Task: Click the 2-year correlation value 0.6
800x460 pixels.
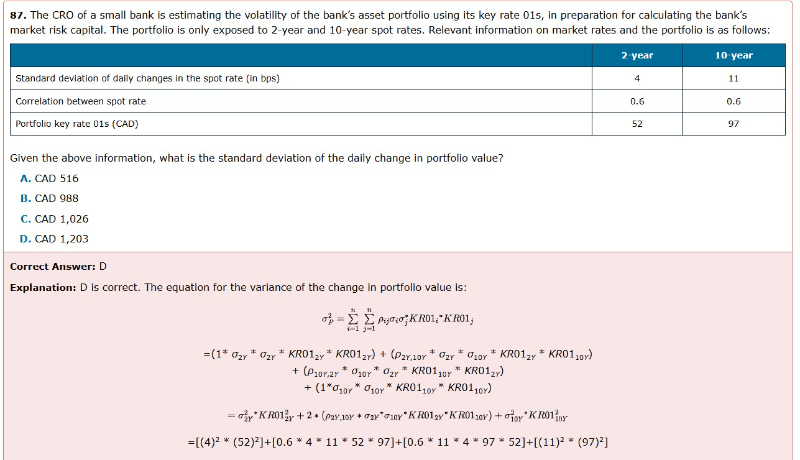Action: [637, 101]
